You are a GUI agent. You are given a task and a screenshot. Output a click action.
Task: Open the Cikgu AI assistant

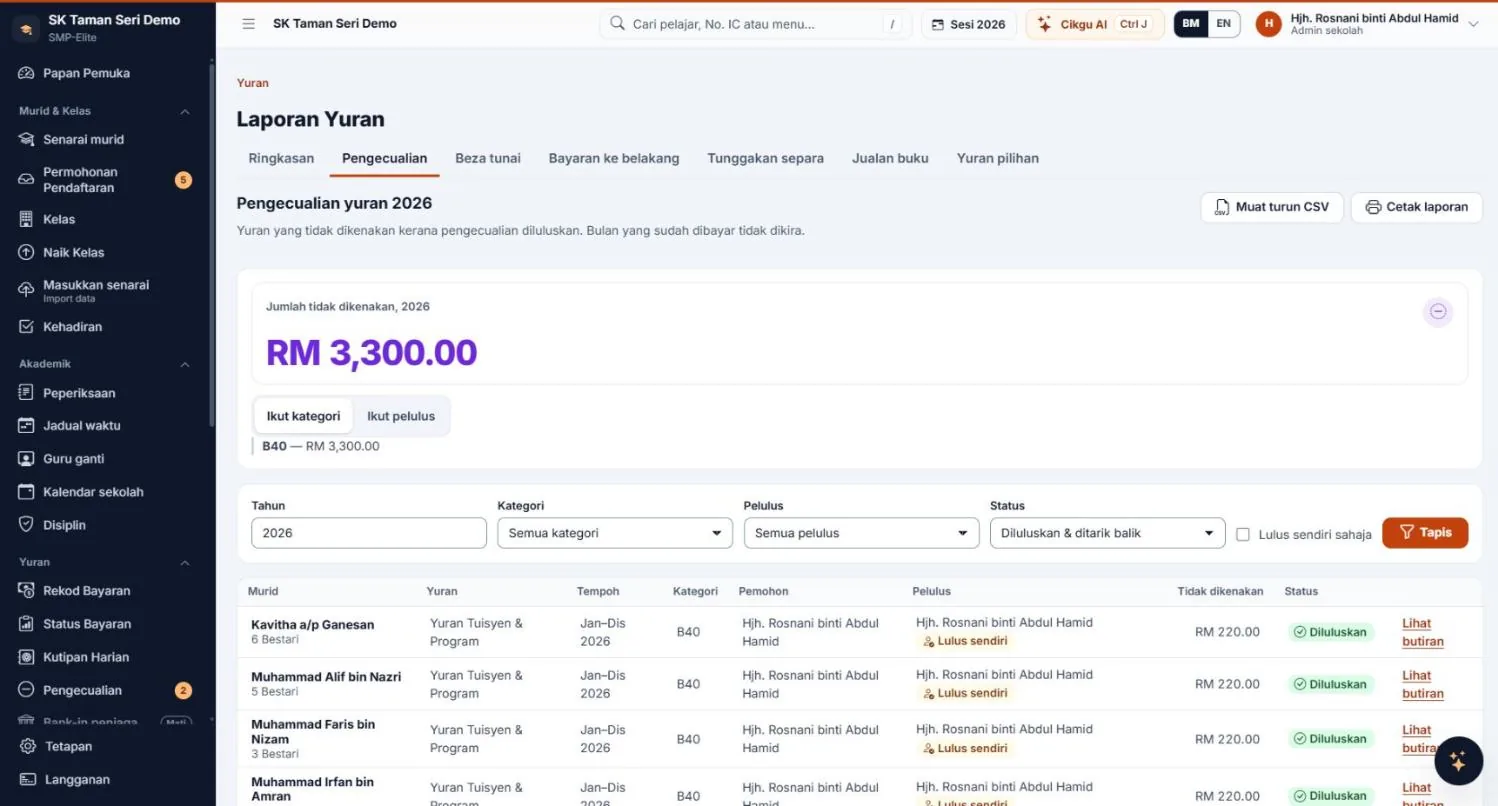click(1095, 24)
